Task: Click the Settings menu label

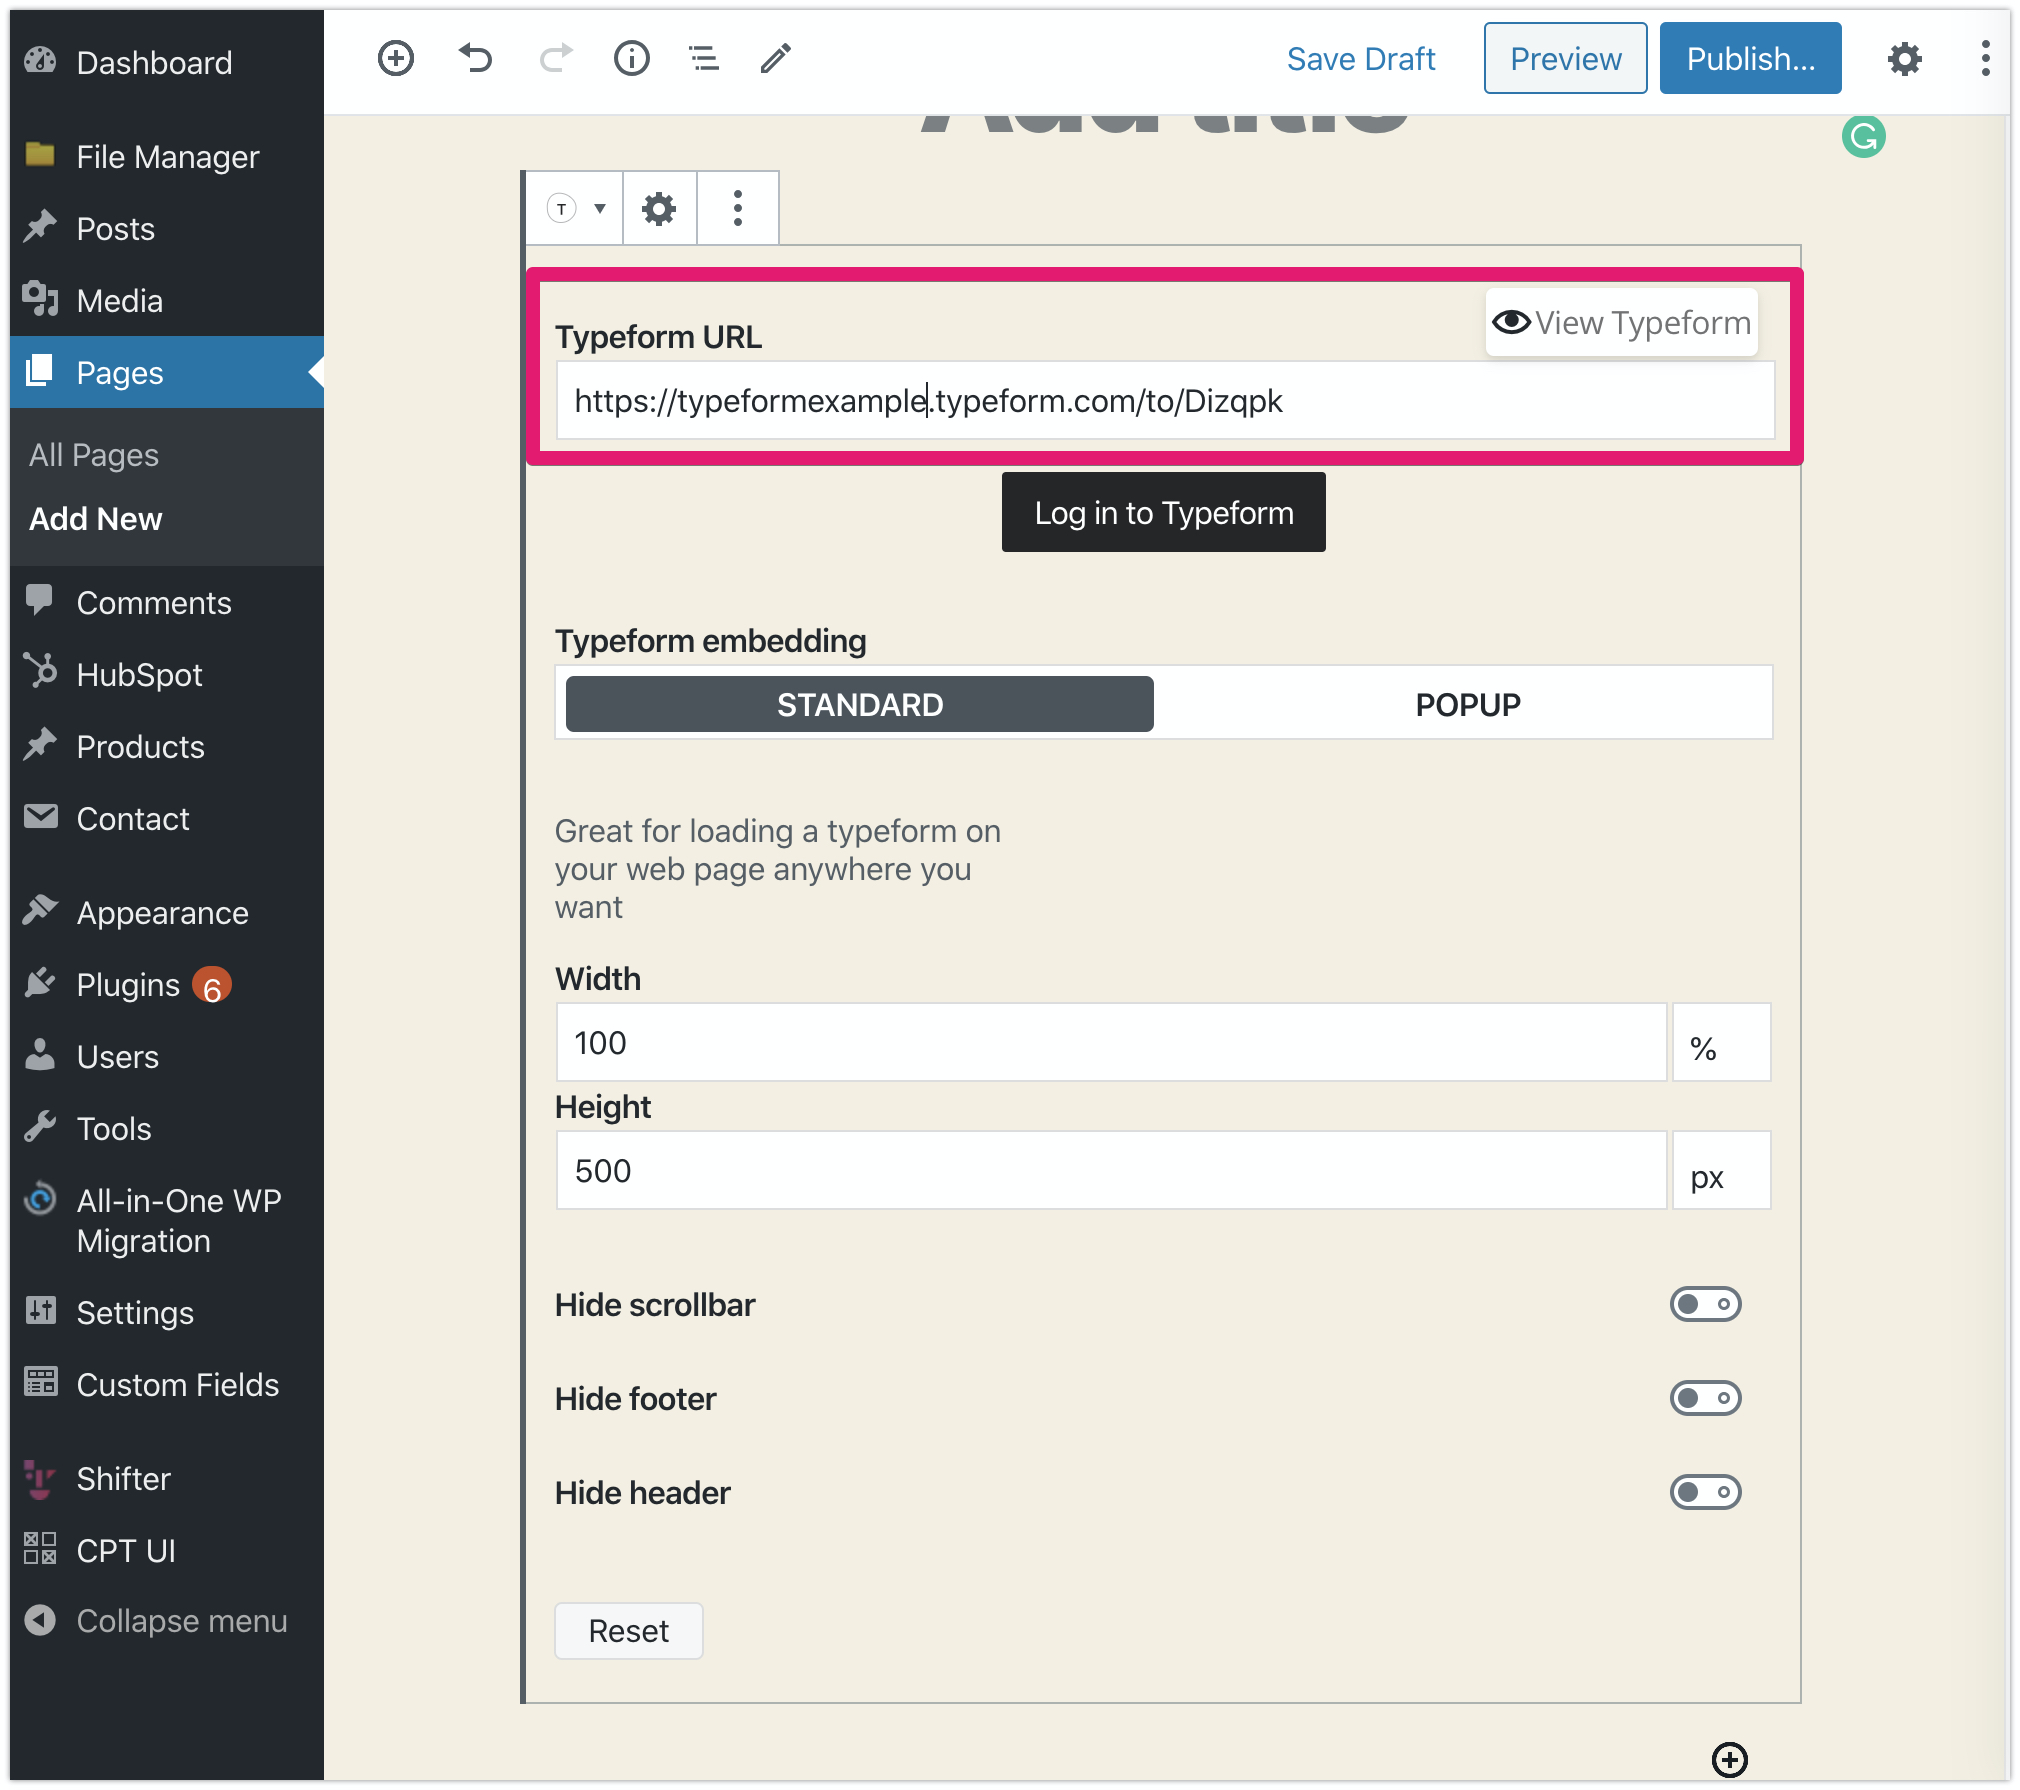Action: (135, 1313)
